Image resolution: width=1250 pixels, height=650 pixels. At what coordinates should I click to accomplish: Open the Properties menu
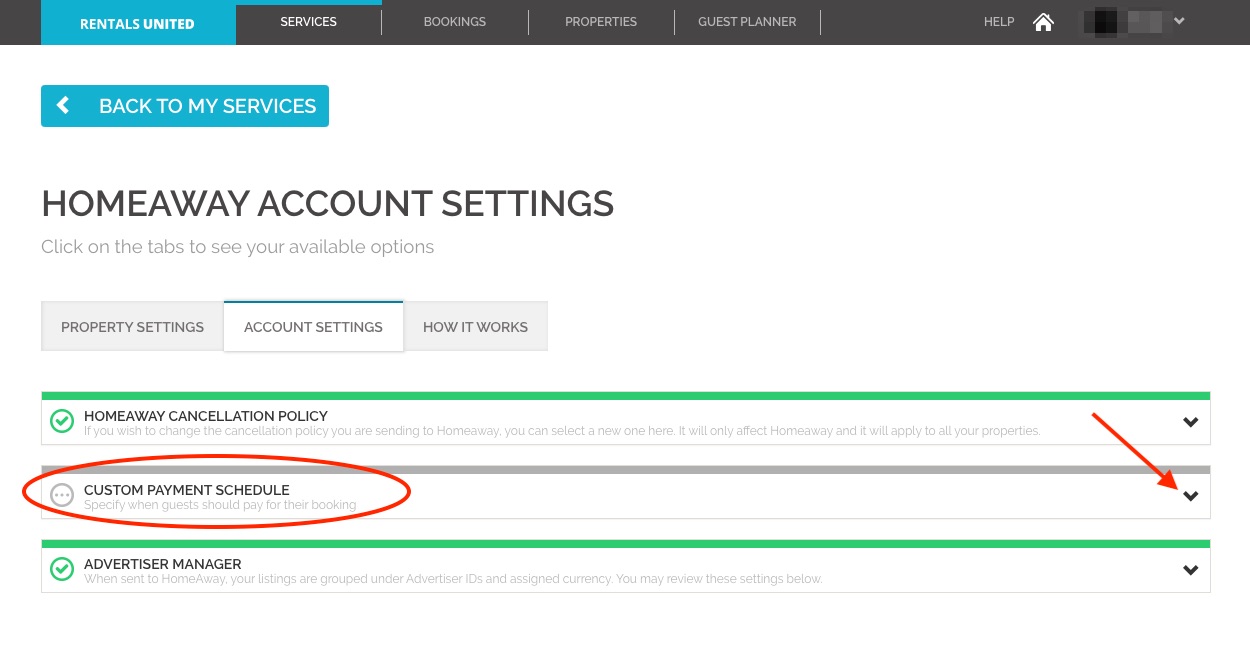point(601,22)
